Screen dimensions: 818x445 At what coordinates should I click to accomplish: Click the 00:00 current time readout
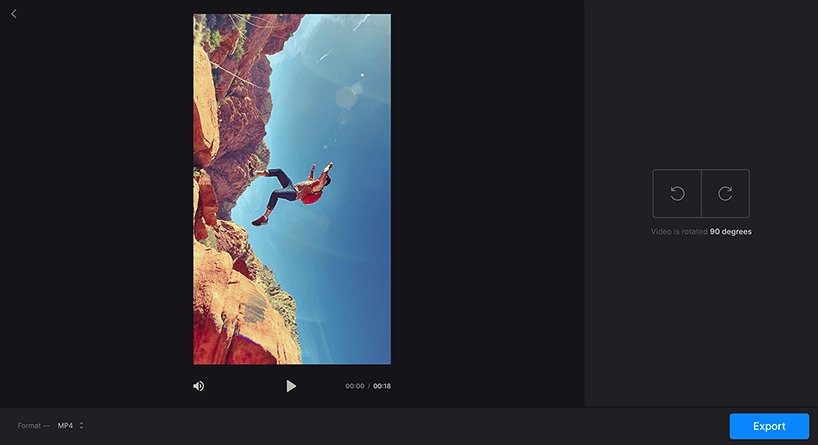354,386
